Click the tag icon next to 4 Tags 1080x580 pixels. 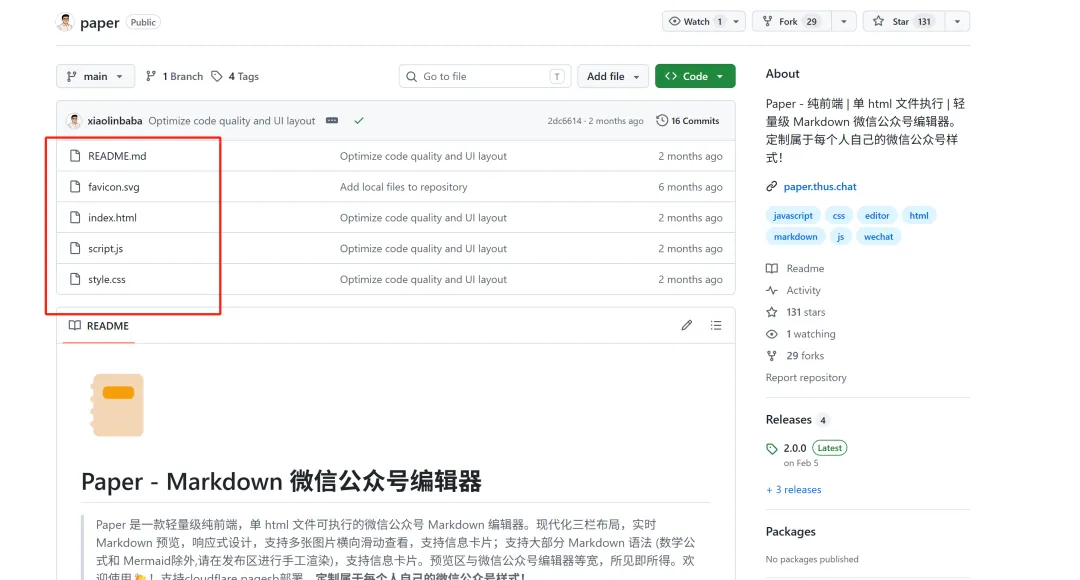217,76
